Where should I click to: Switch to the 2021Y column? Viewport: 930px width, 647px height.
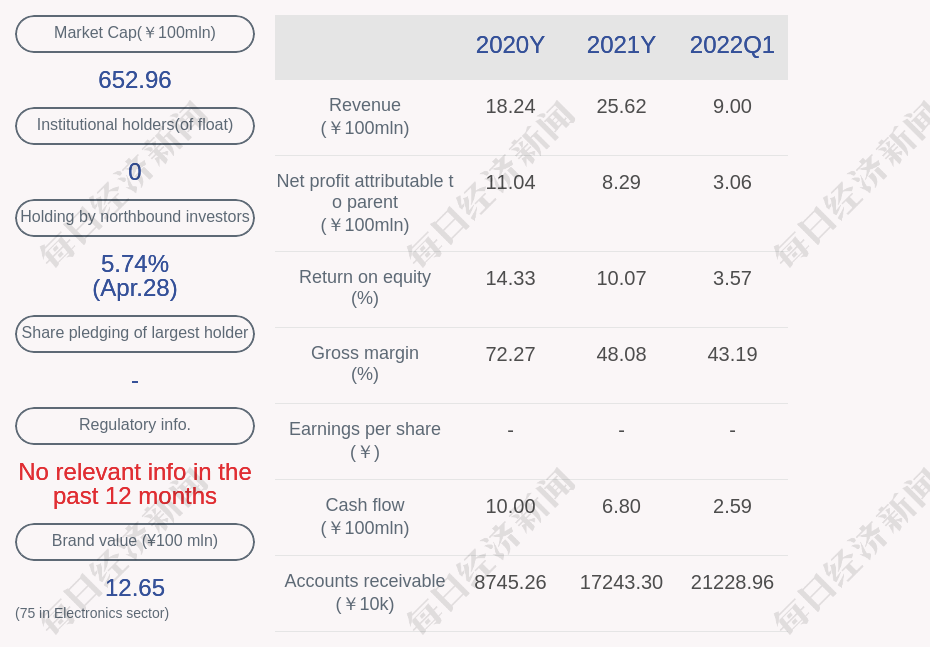621,45
